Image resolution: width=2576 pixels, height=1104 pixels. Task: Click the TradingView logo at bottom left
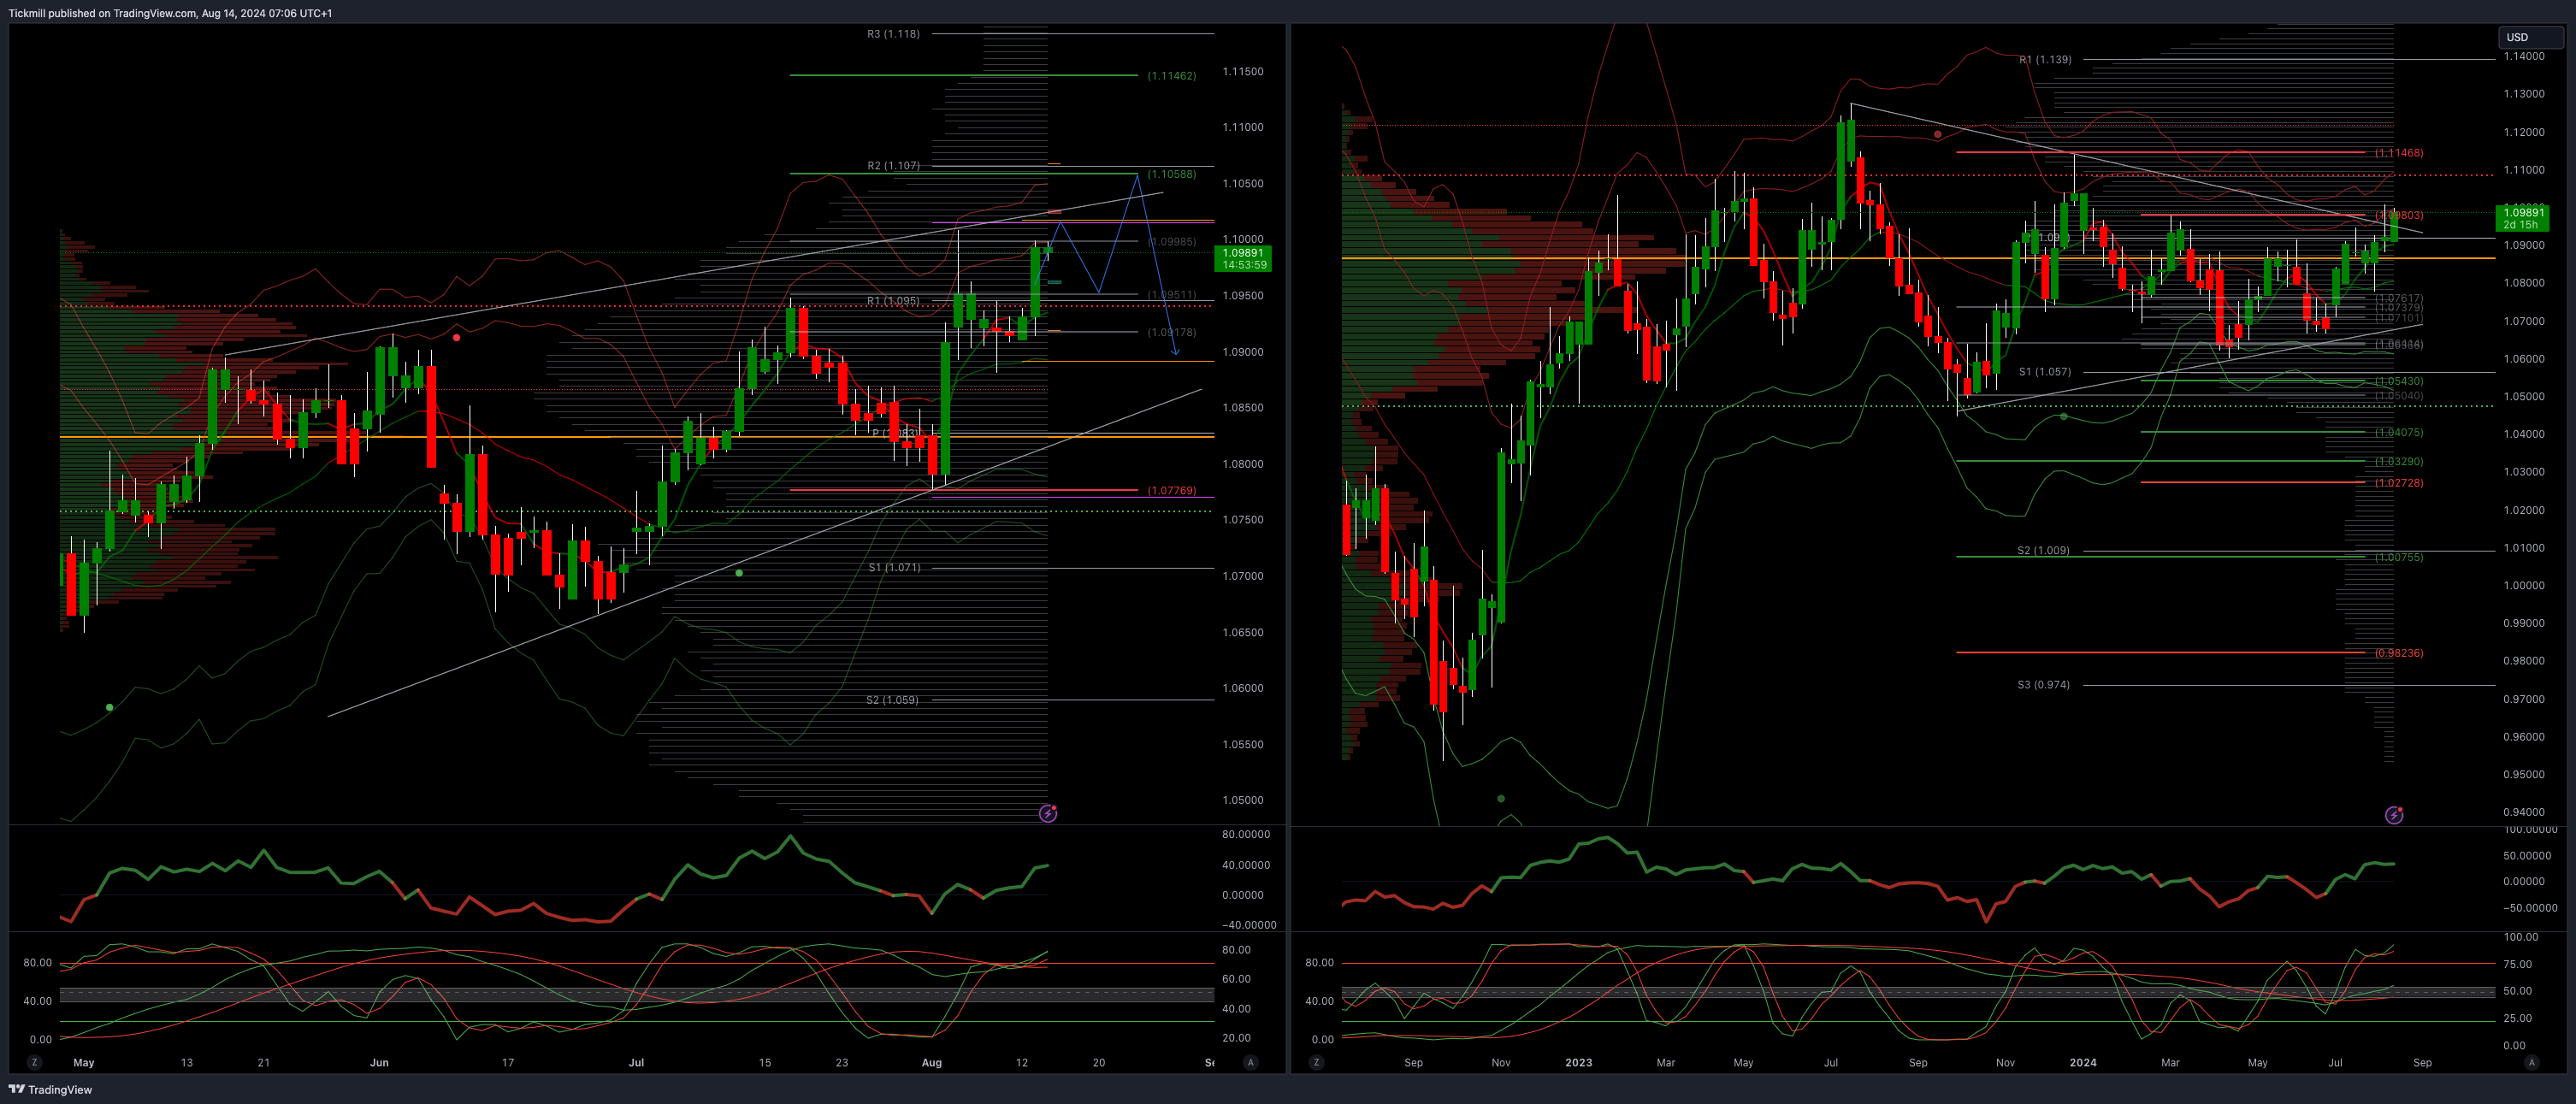50,1090
